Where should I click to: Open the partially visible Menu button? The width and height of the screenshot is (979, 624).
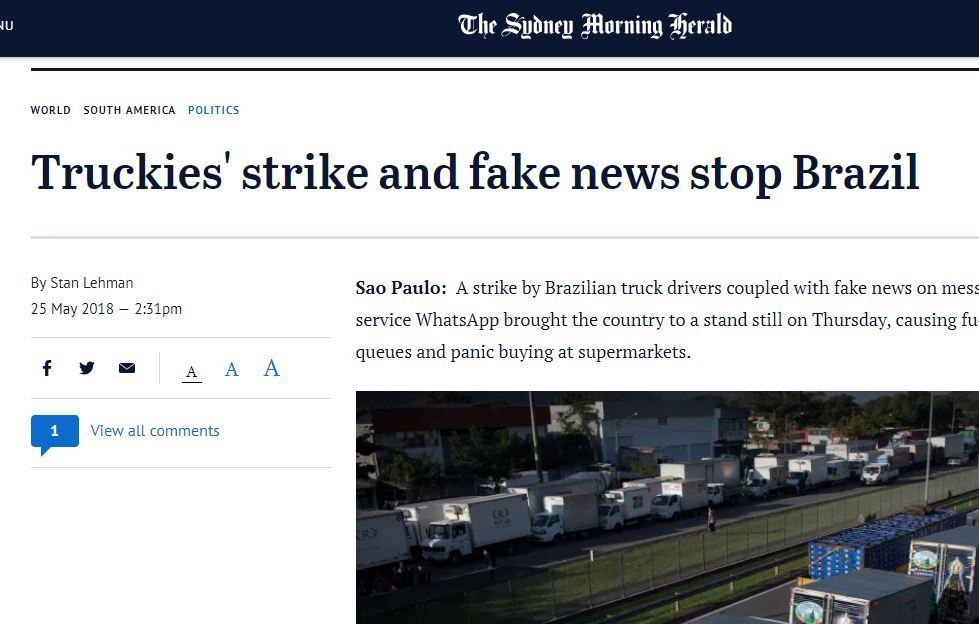click(7, 26)
